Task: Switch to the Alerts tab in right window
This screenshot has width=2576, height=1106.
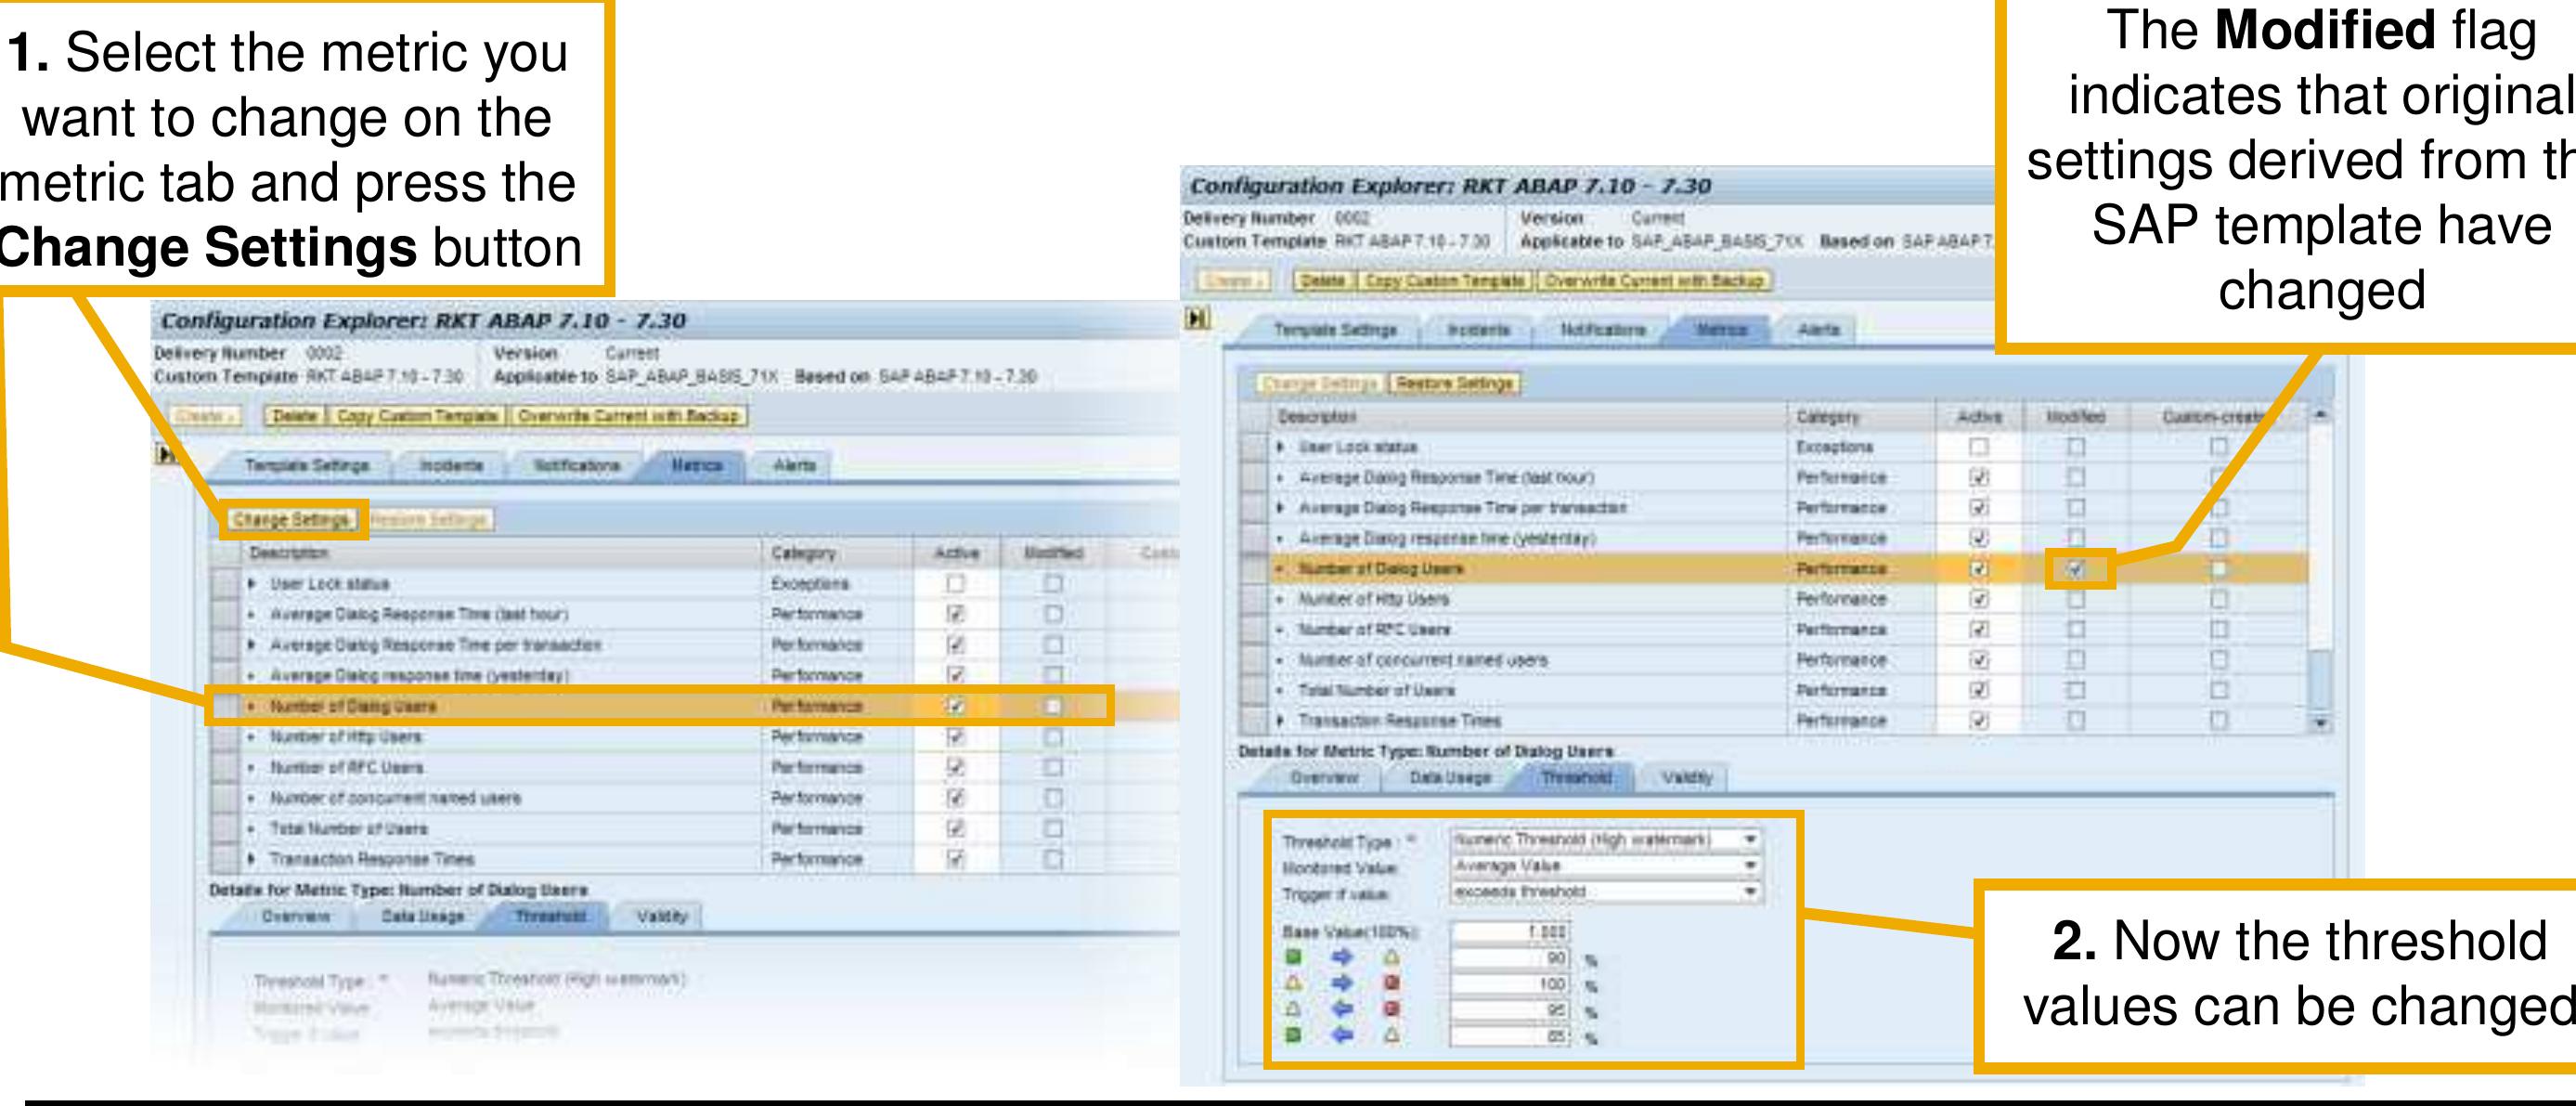Action: 1818,329
